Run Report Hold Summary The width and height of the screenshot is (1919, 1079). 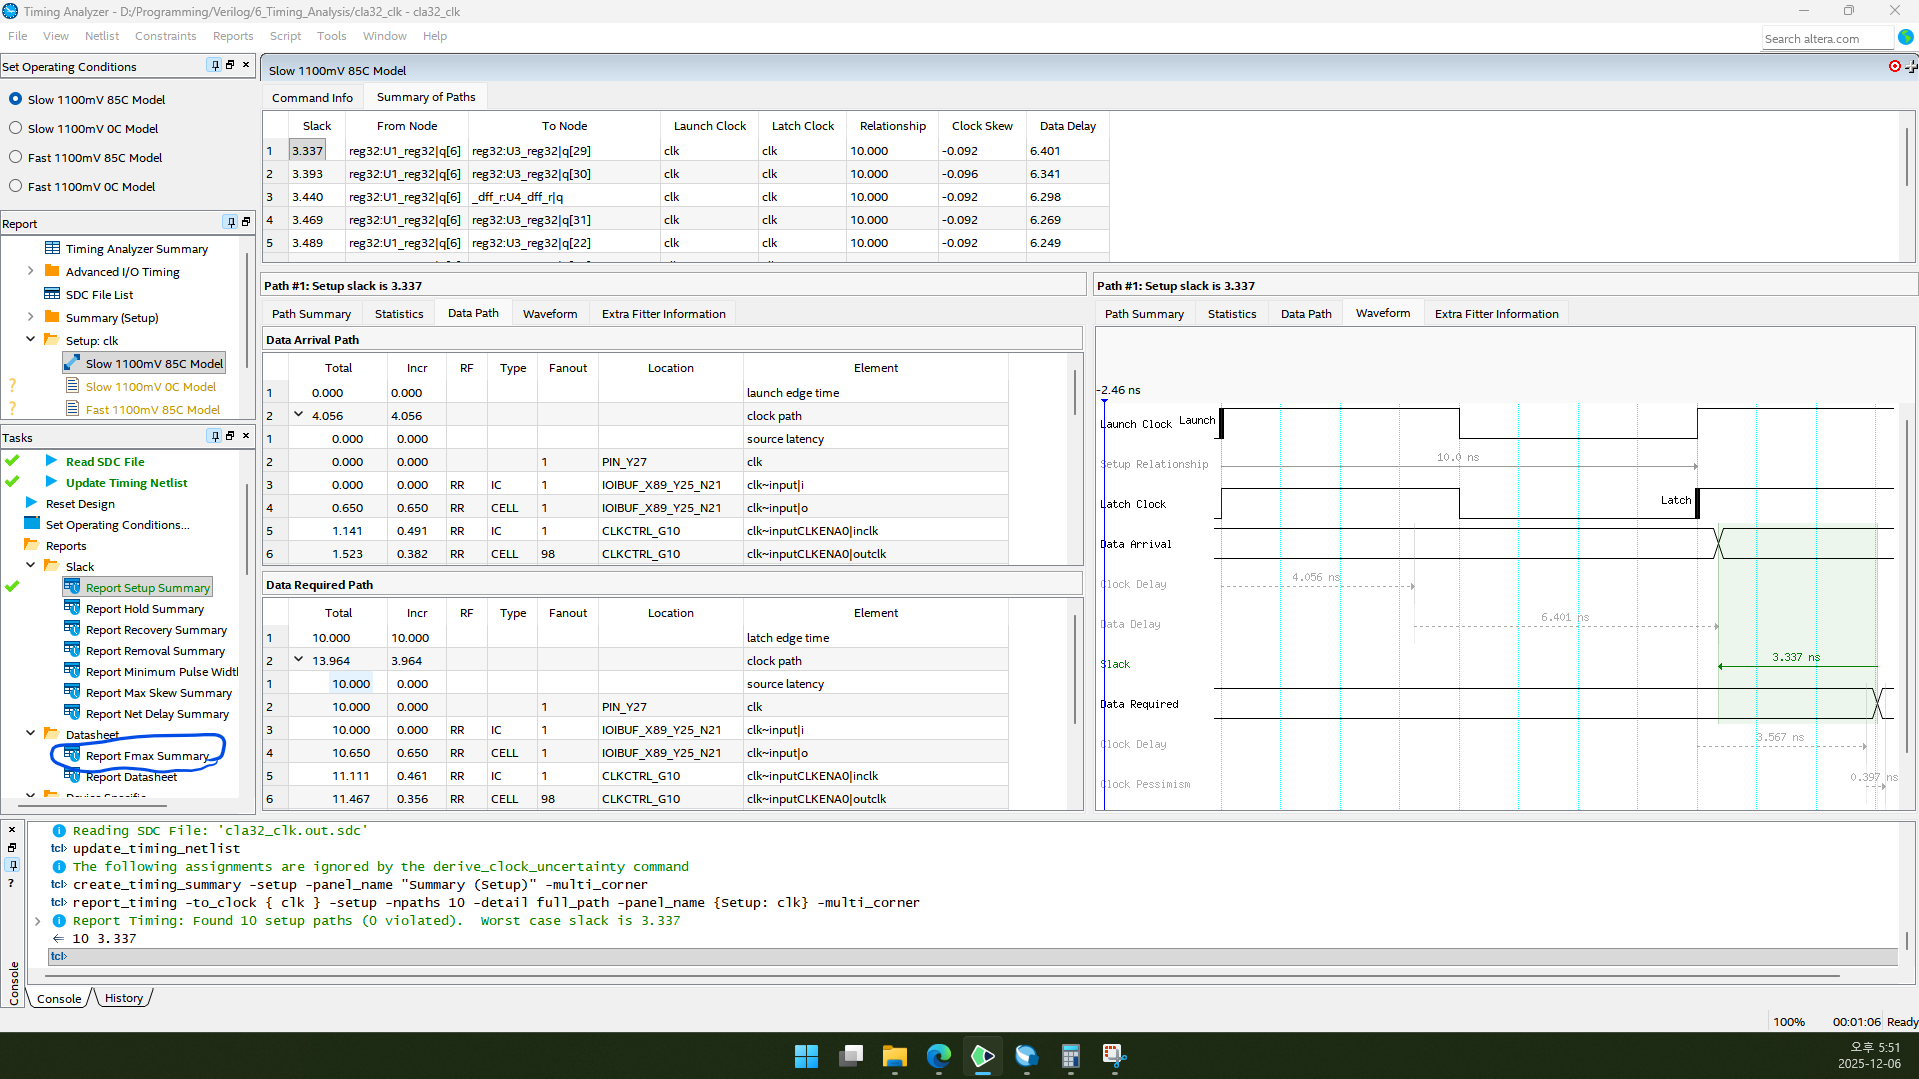[145, 608]
